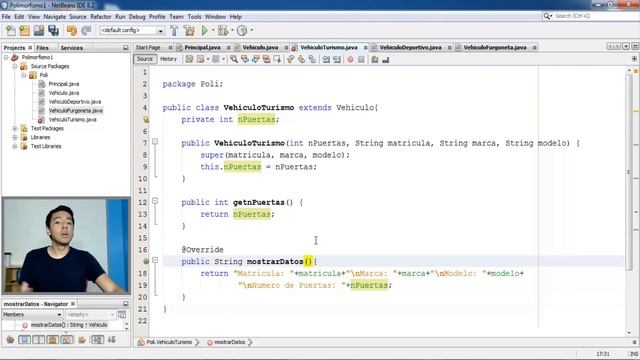Open the Refactor menu
This screenshot has width=640, height=360.
tap(101, 17)
